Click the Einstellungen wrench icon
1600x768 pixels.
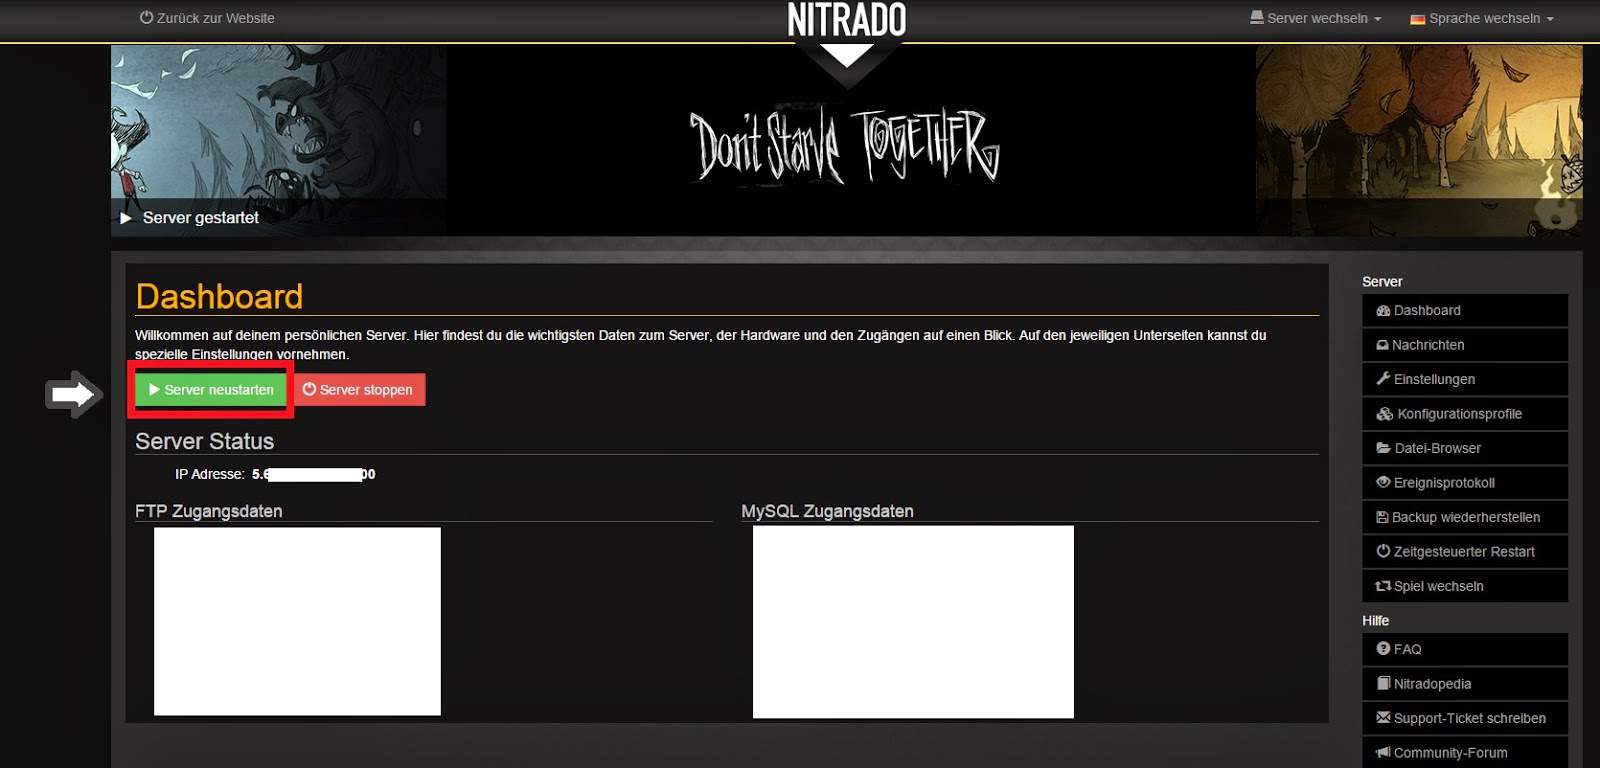pyautogui.click(x=1383, y=378)
